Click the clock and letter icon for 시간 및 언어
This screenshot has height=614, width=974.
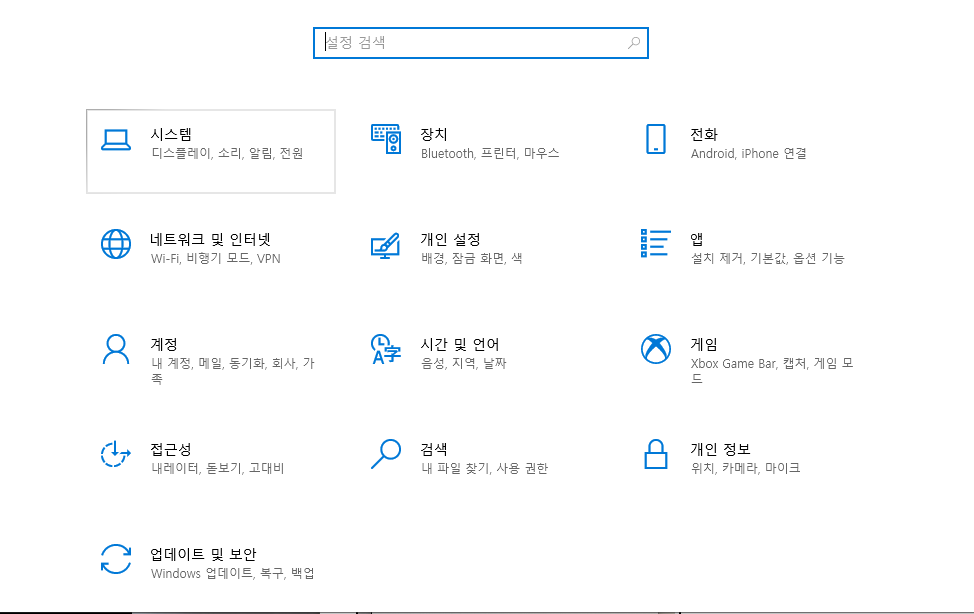click(386, 349)
